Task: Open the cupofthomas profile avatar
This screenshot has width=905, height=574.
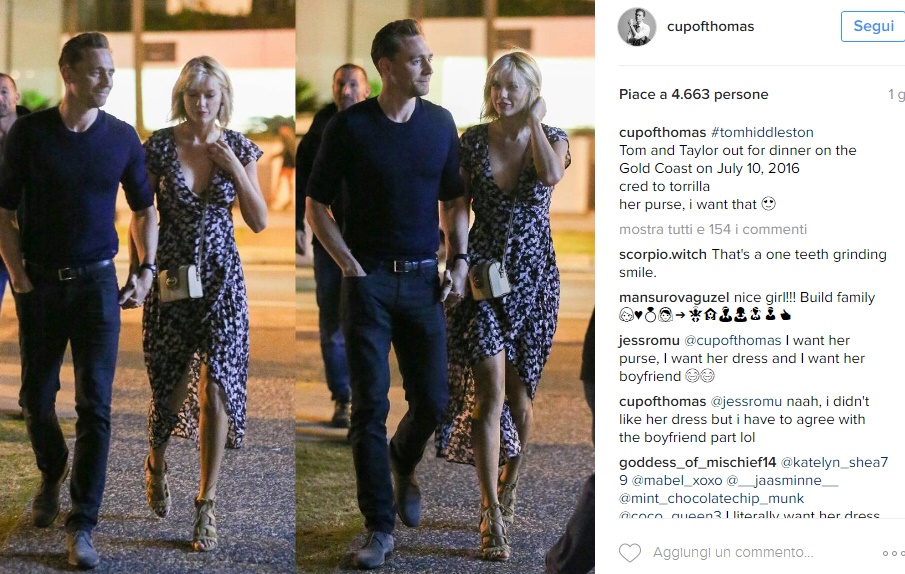Action: point(637,27)
